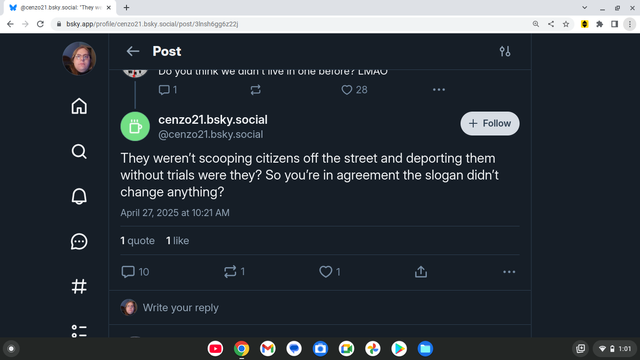Open the Chat messages bubble icon
This screenshot has height=360, width=640.
[x=79, y=241]
